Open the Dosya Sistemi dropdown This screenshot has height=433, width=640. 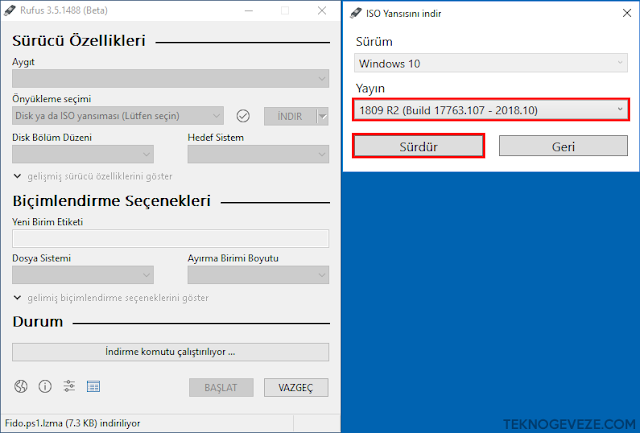click(83, 275)
